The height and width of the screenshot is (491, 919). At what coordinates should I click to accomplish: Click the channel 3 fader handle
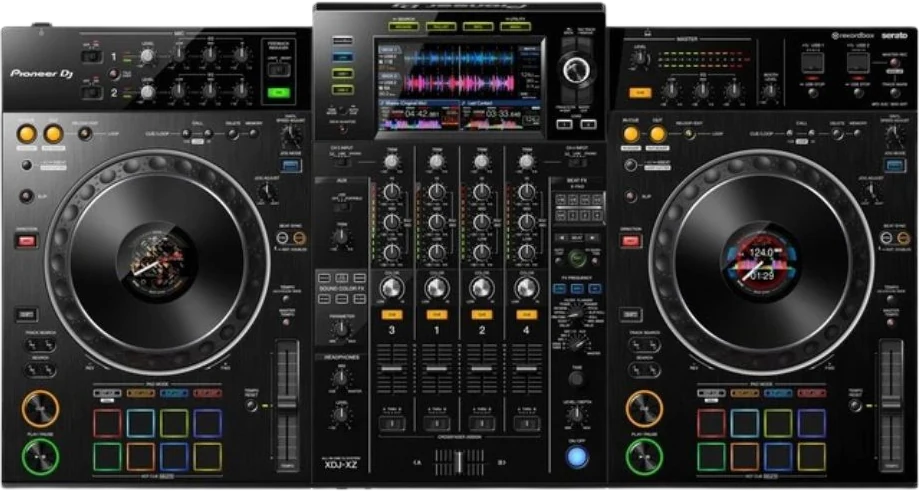coord(392,369)
